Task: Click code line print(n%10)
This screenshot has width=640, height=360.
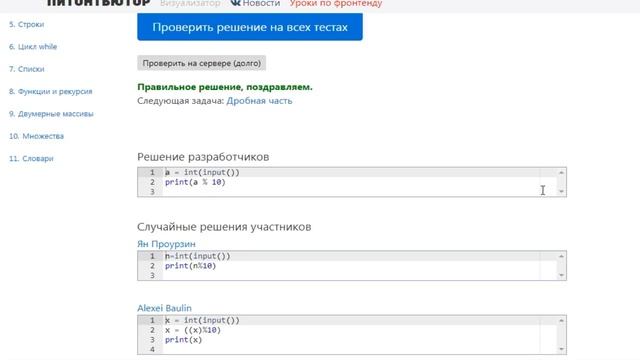Action: click(190, 266)
